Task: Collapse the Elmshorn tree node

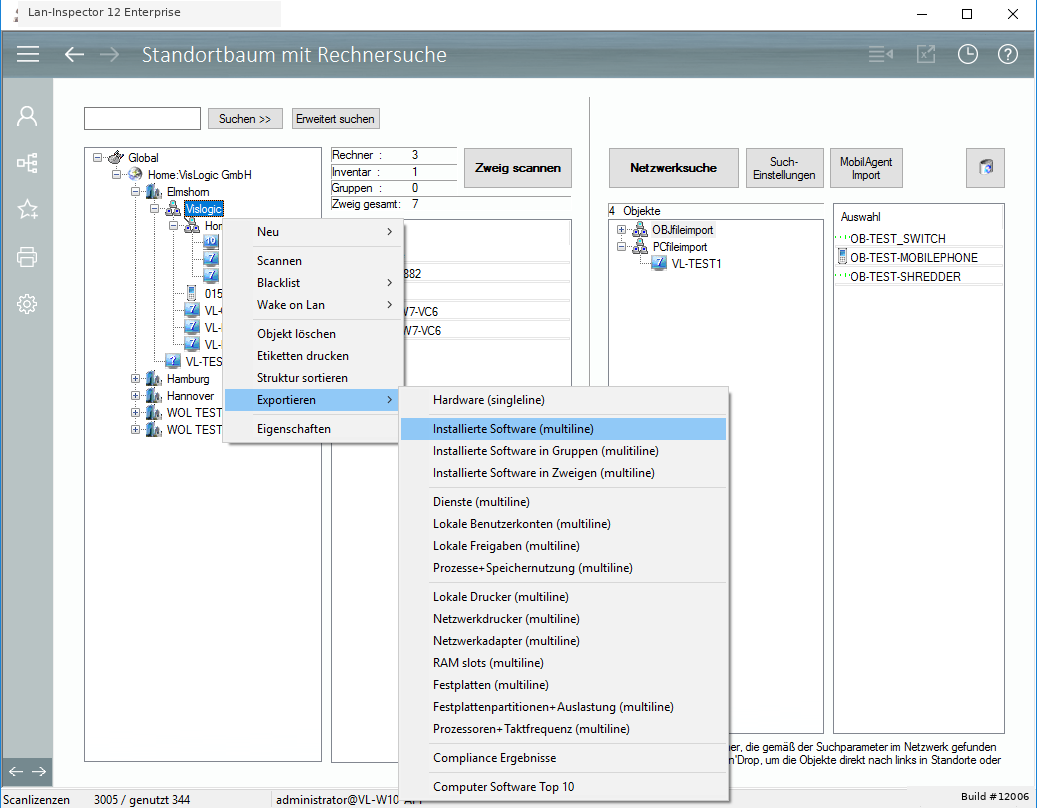Action: (x=135, y=192)
